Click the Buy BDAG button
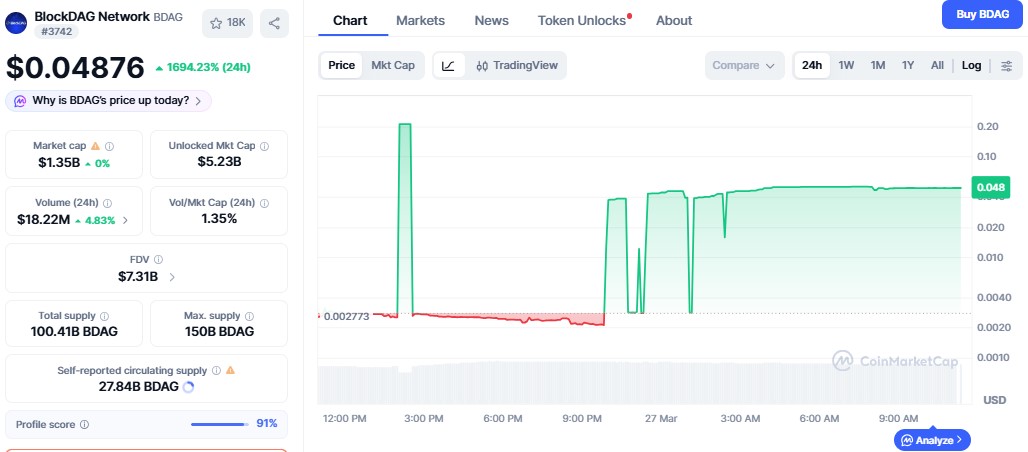The image size is (1028, 452). 981,14
